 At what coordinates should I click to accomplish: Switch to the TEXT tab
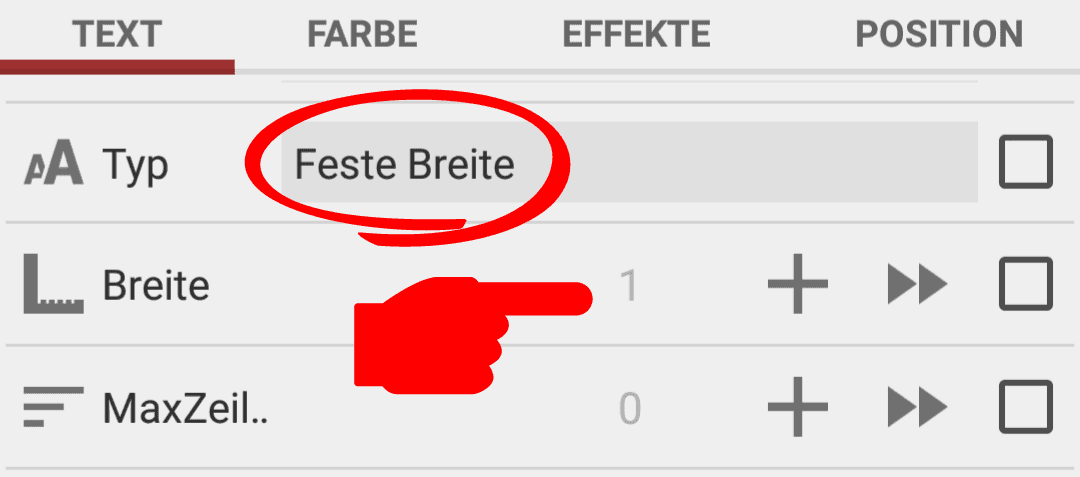pyautogui.click(x=117, y=35)
